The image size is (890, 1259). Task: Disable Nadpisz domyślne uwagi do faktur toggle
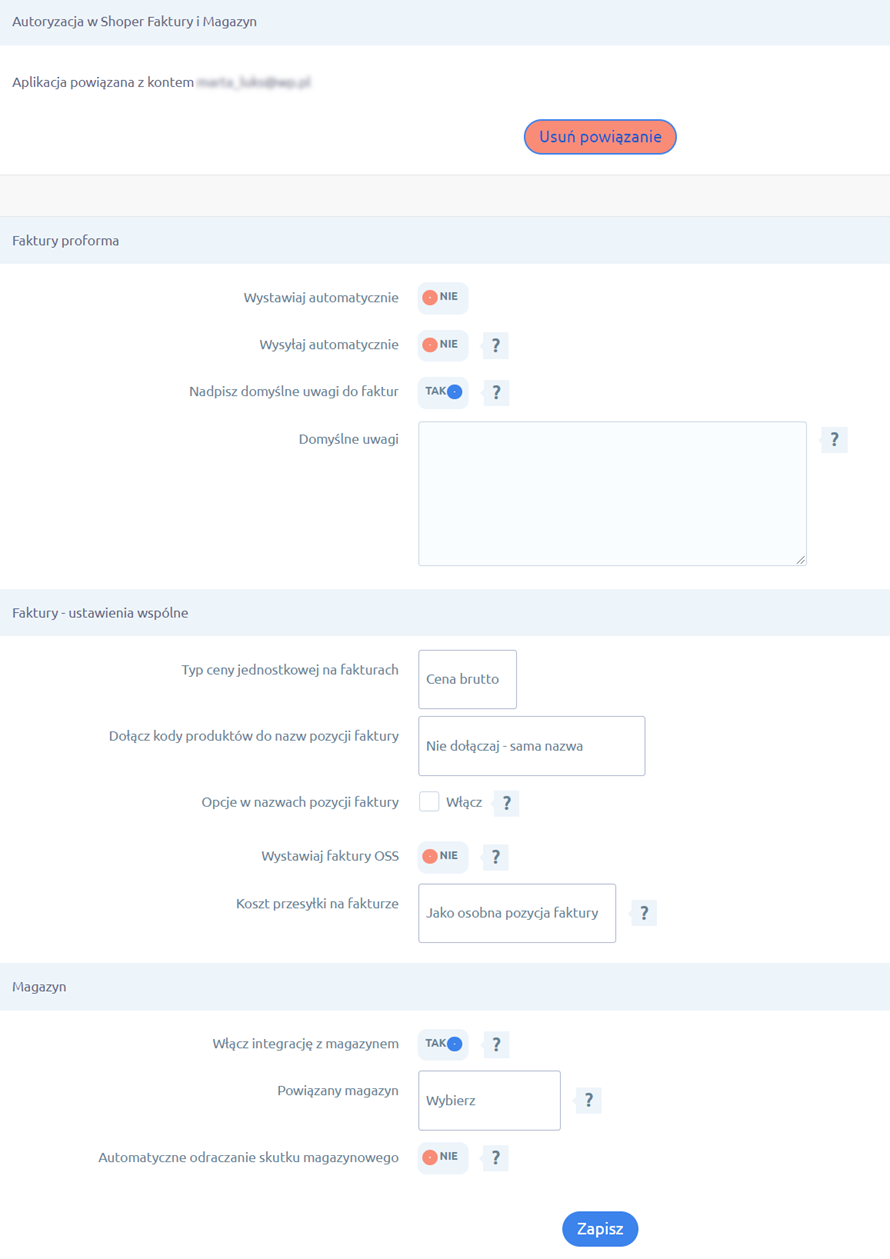tap(443, 392)
